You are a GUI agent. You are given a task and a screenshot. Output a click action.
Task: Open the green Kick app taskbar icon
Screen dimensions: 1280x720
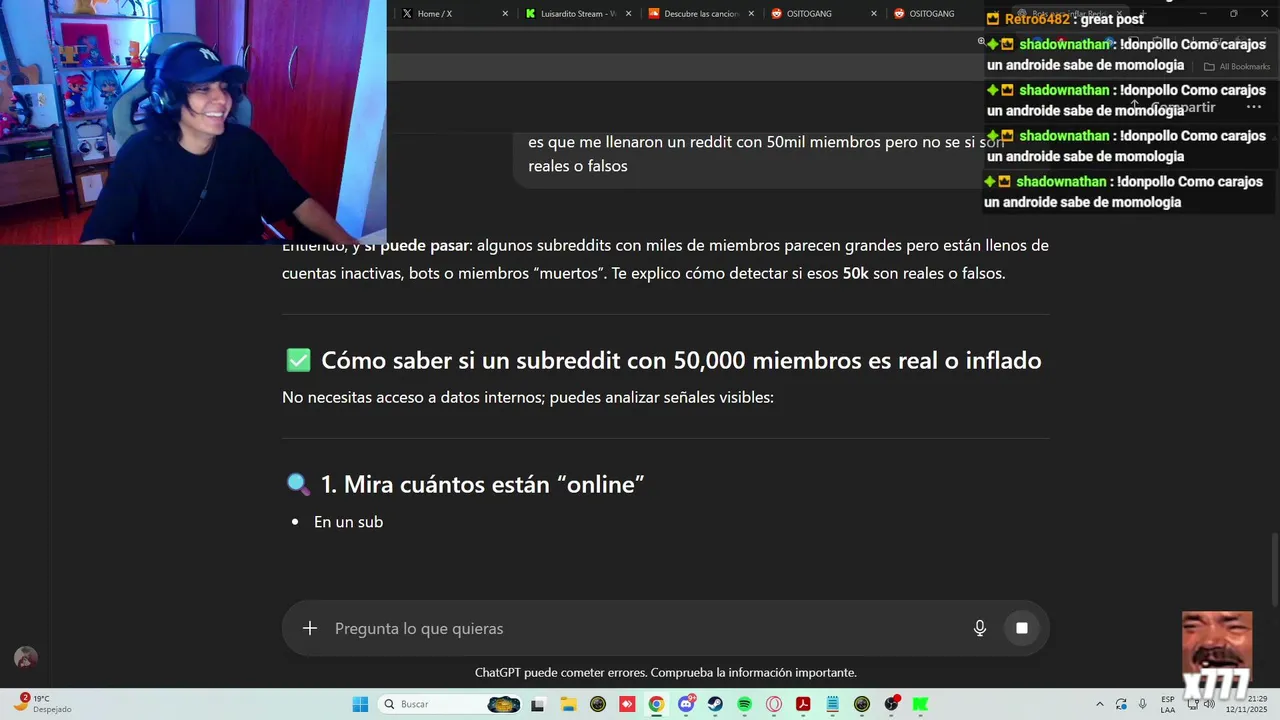point(920,704)
